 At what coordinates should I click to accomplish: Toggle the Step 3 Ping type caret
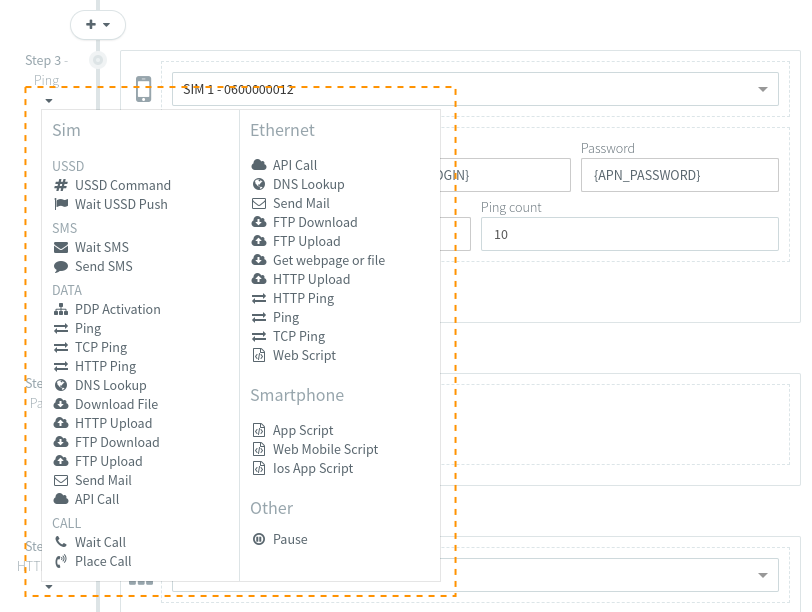tap(48, 100)
